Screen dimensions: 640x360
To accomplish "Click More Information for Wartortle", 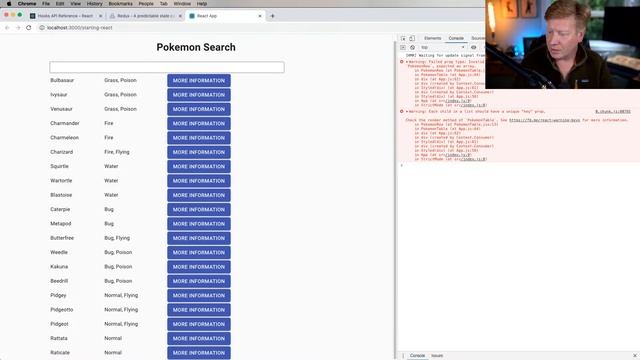I will point(199,180).
